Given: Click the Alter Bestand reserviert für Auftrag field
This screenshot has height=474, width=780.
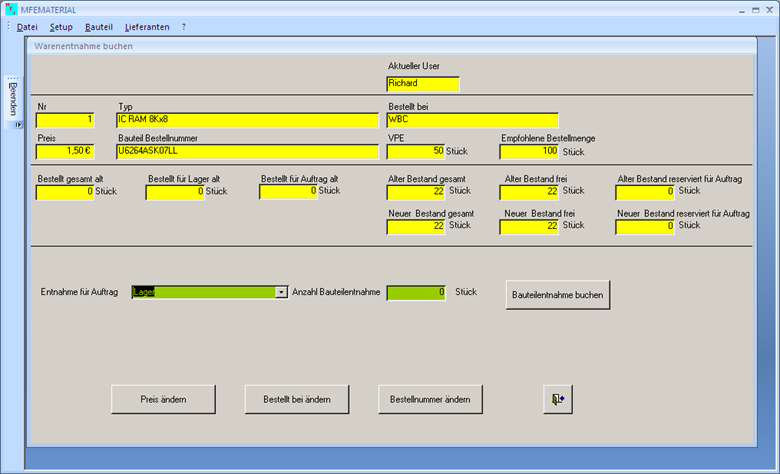Looking at the screenshot, I should [645, 191].
